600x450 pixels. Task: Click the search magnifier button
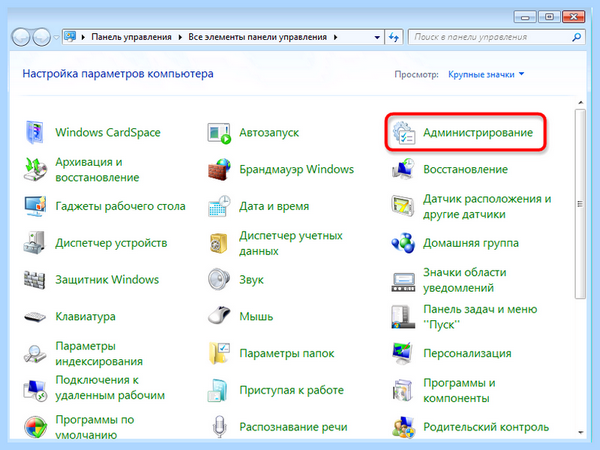point(576,37)
